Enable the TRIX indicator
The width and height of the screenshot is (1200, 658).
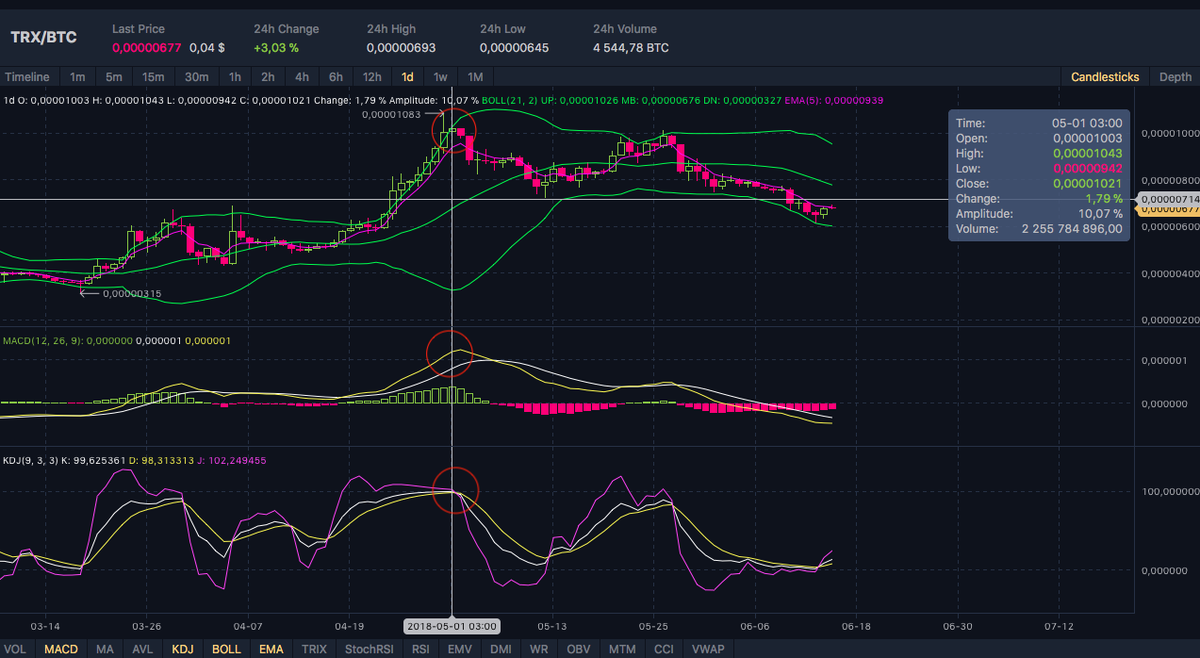coord(314,649)
